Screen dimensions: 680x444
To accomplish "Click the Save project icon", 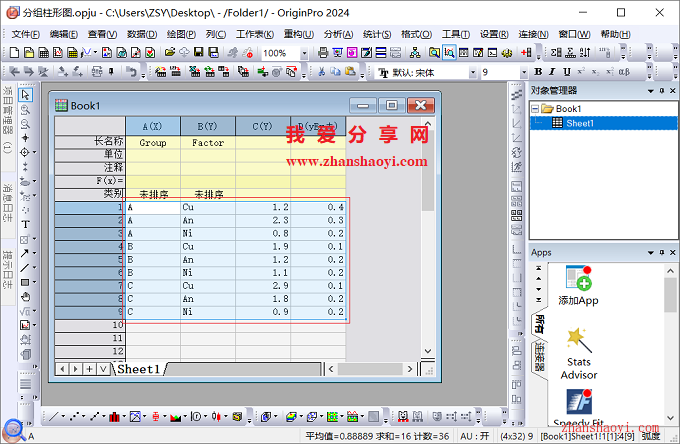I will (199, 53).
